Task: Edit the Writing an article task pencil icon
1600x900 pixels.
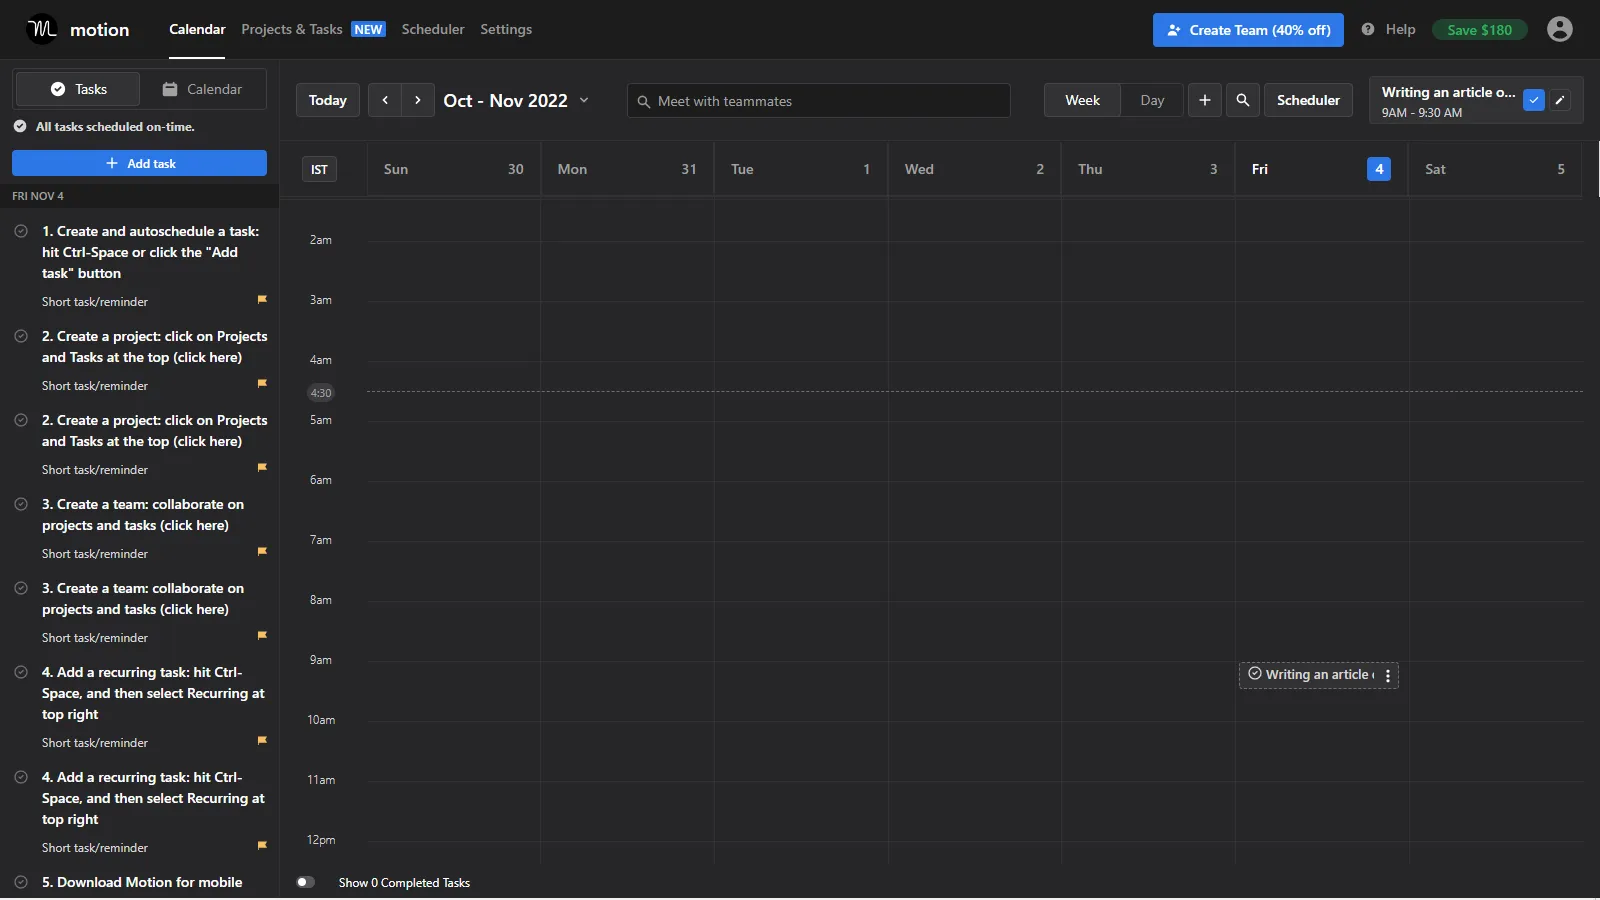Action: point(1560,100)
